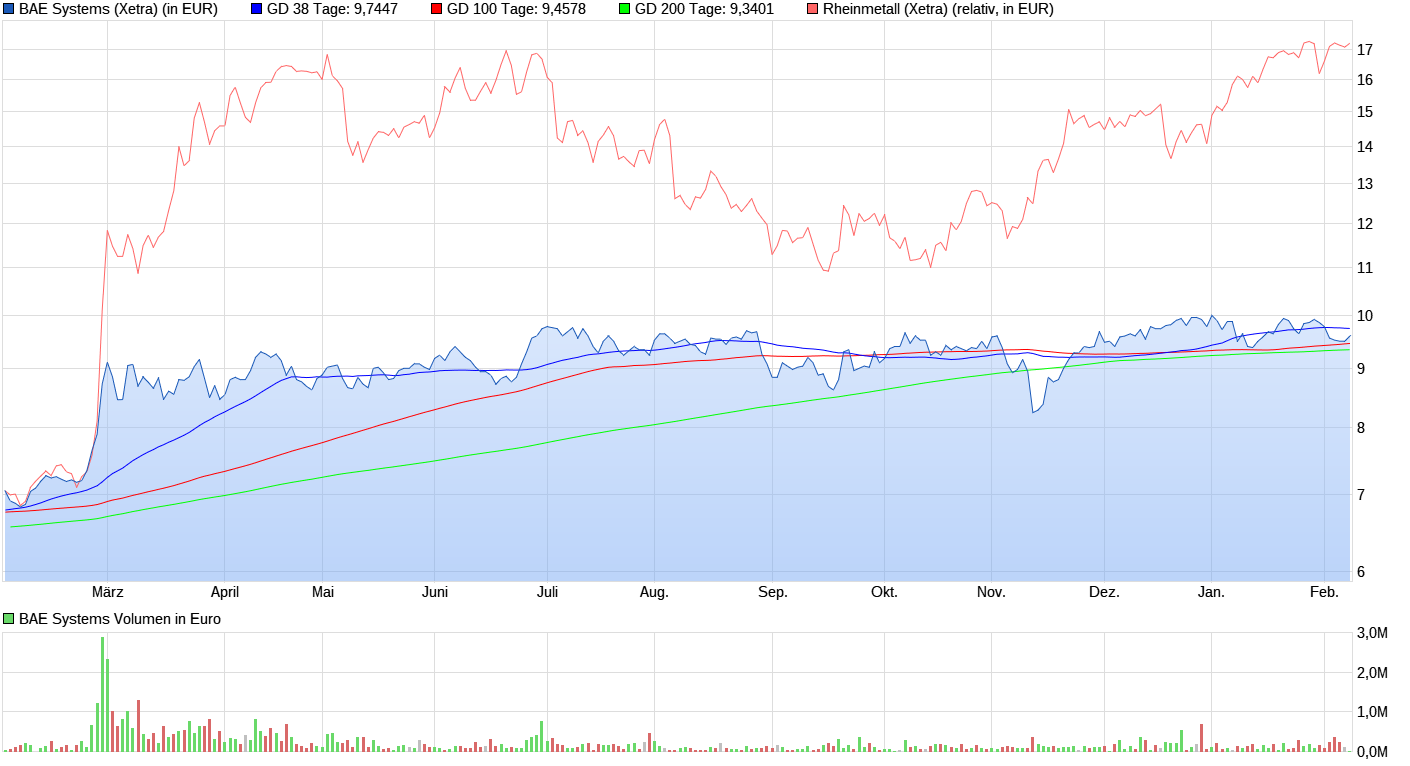Screen dimensions: 1410x766
Task: Click the price axis value 6
Action: coord(1361,571)
